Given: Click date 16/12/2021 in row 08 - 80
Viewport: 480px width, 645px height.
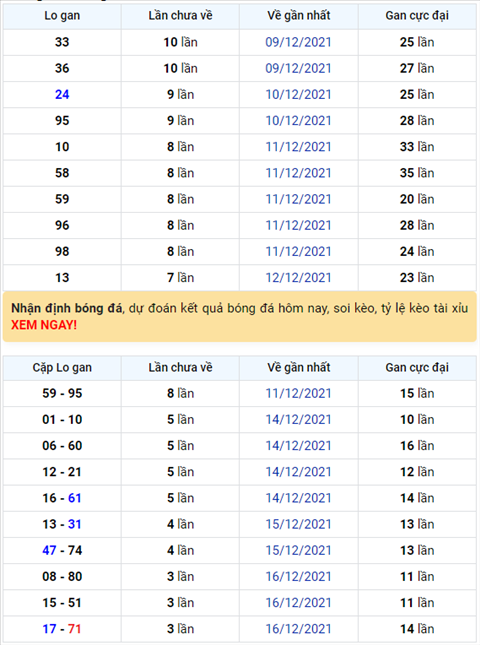Looking at the screenshot, I should 298,577.
